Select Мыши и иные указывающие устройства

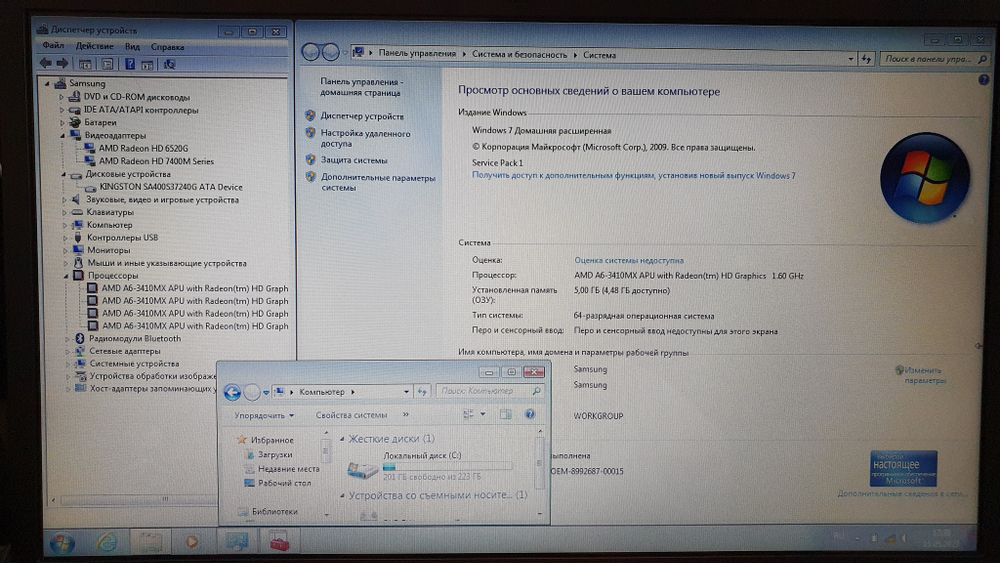[x=166, y=263]
